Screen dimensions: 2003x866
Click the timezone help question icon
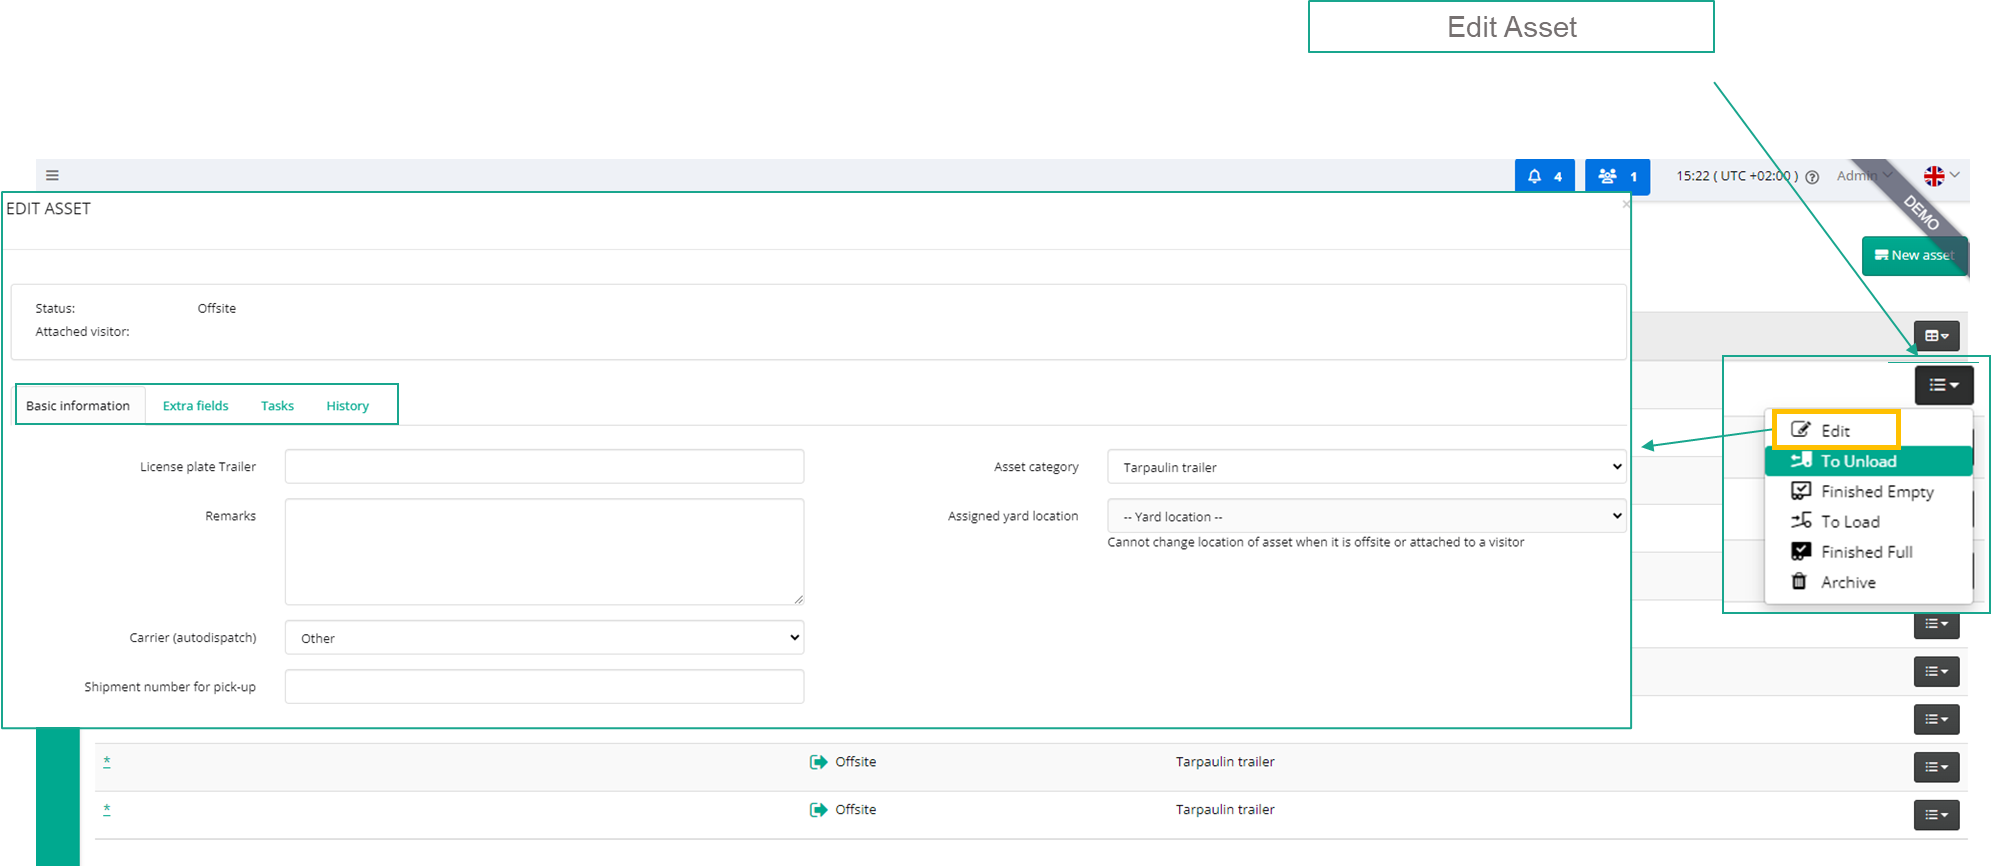point(1812,177)
